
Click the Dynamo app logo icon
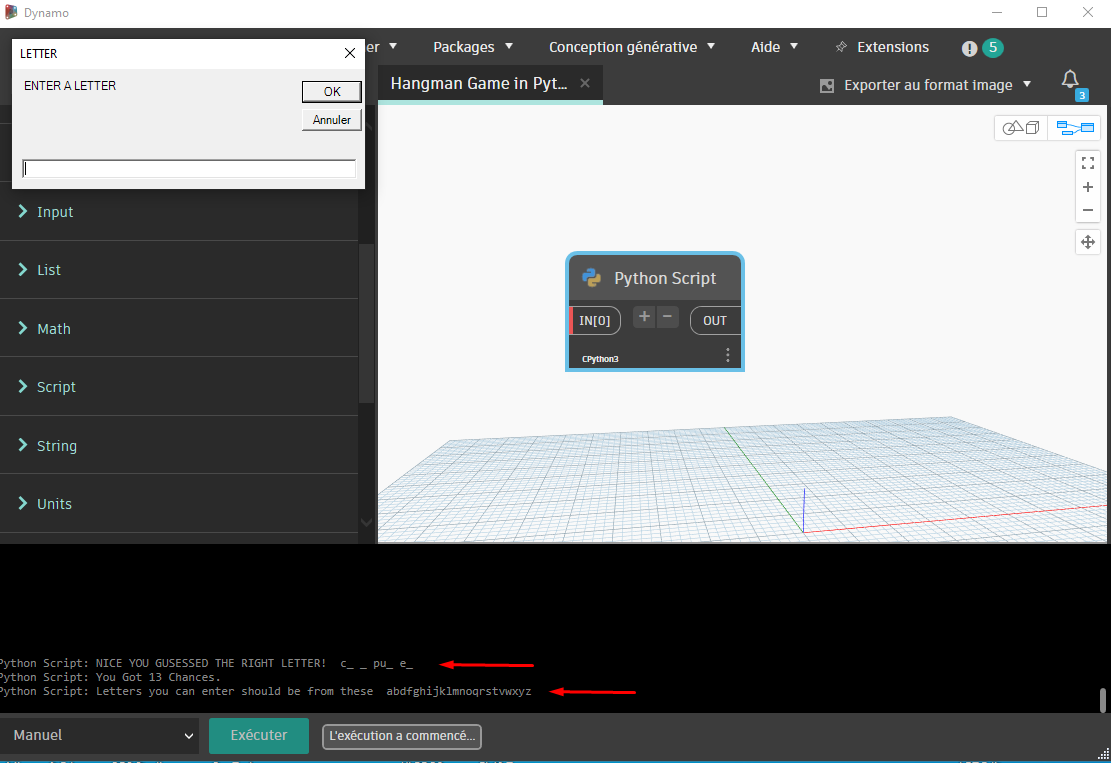(11, 13)
